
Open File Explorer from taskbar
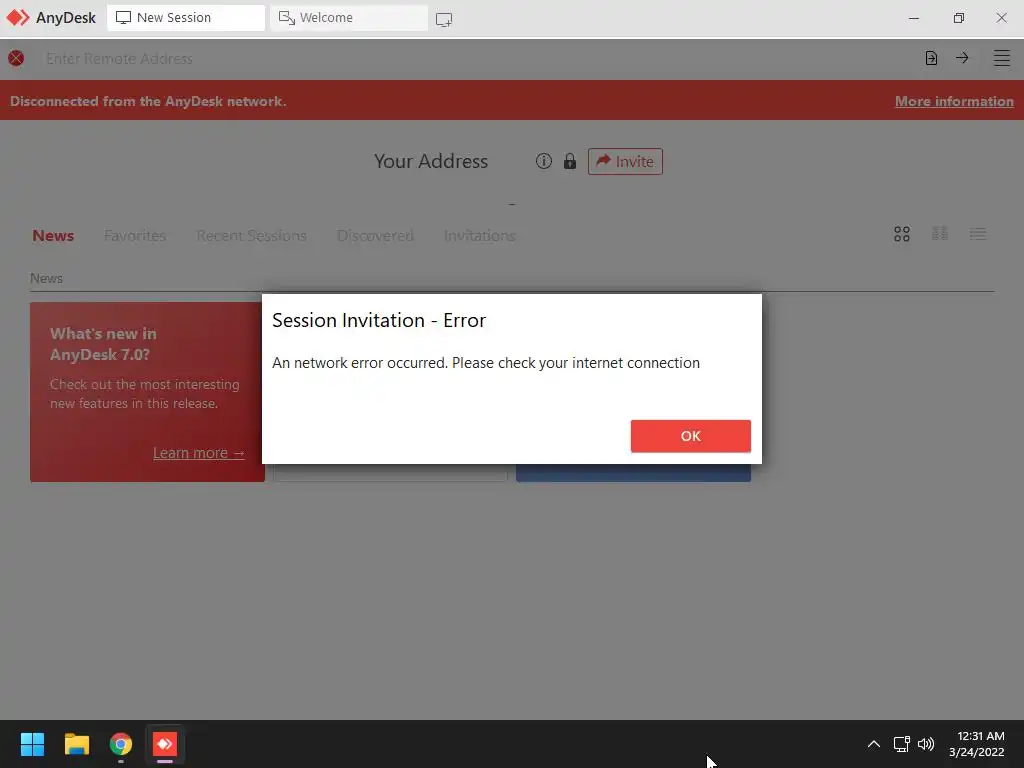tap(76, 744)
